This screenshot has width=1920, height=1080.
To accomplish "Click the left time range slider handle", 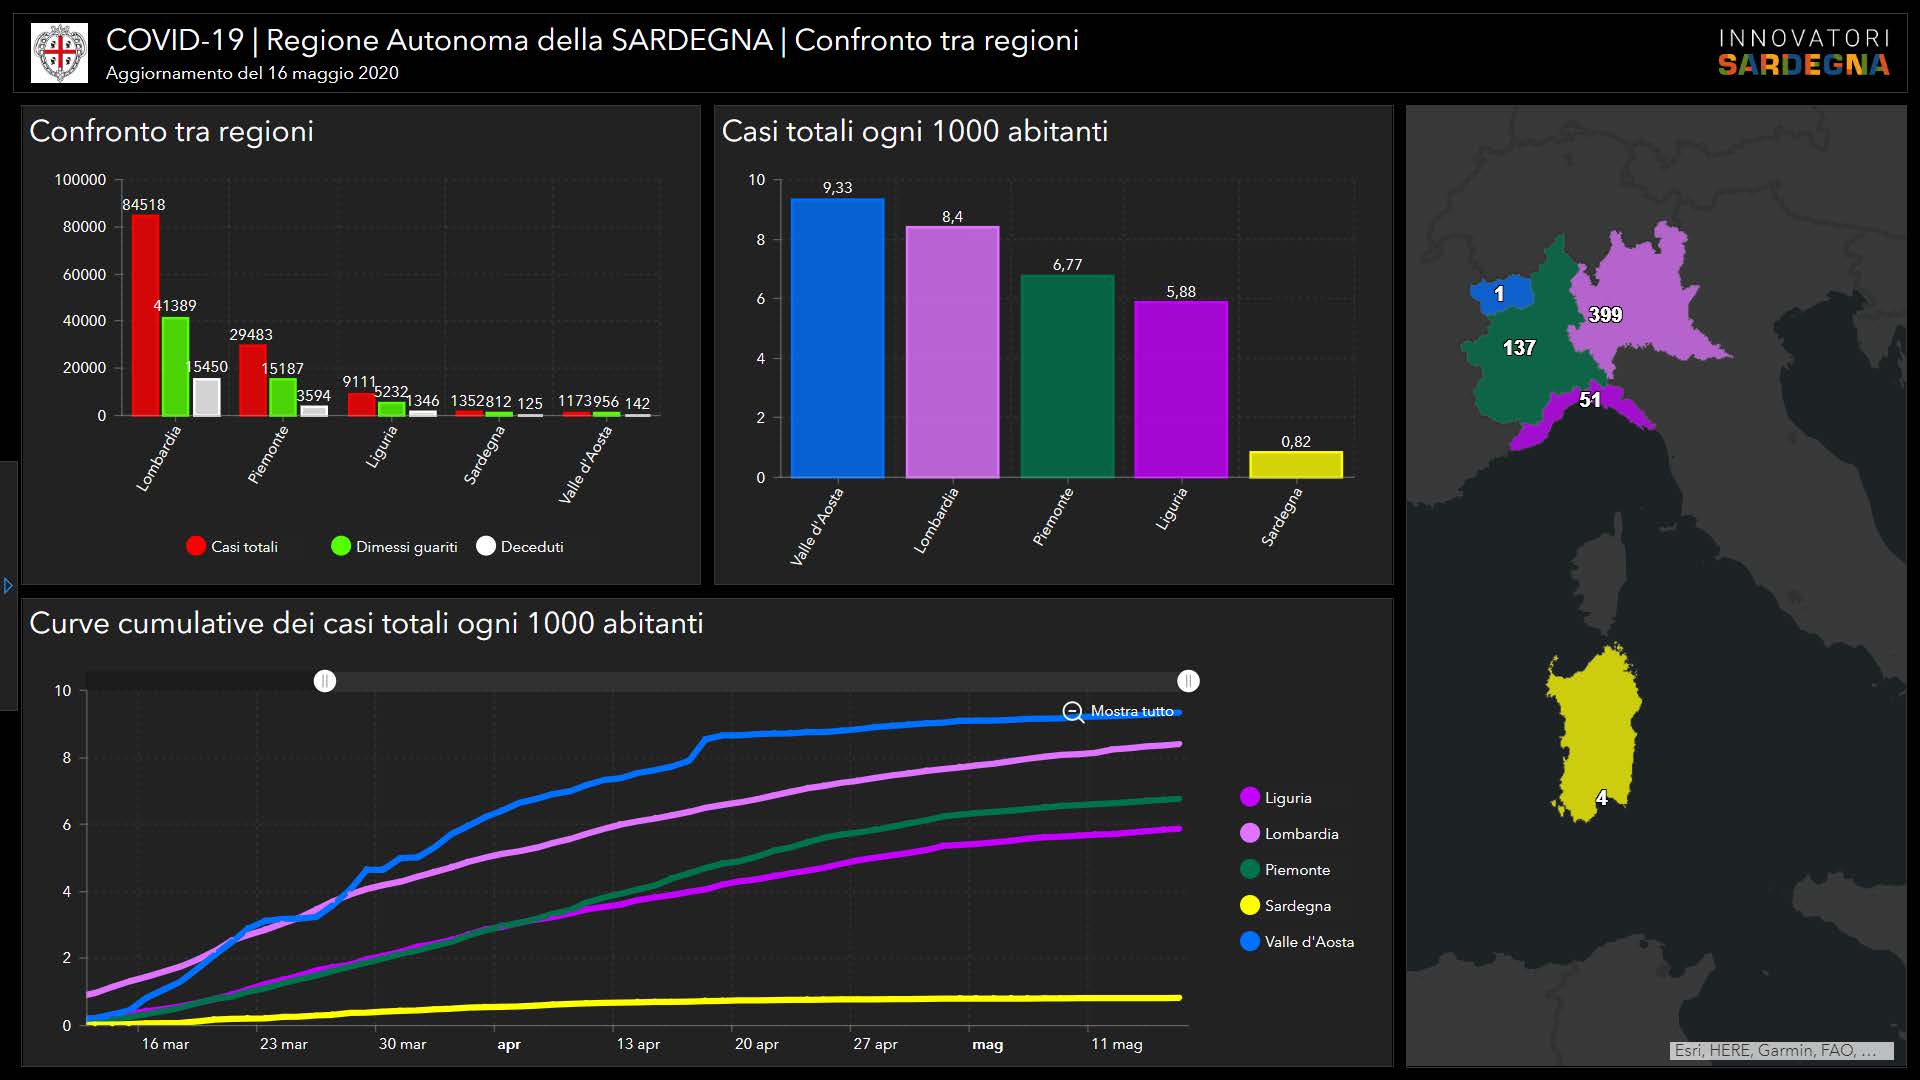I will click(x=325, y=681).
